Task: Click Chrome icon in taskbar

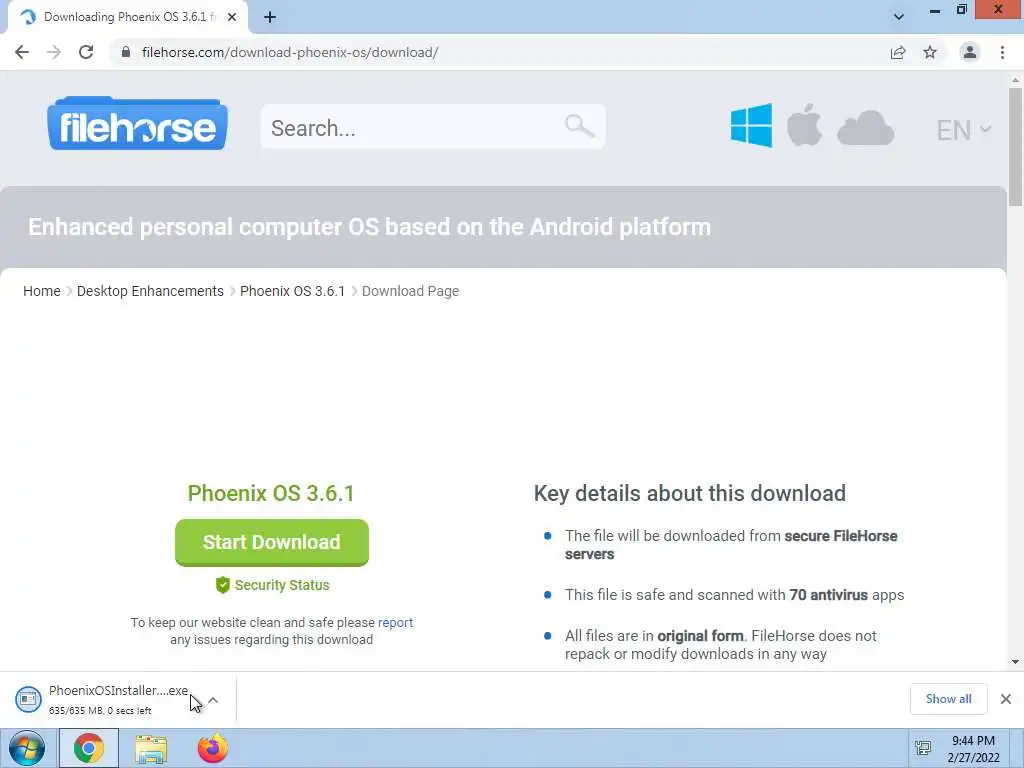Action: [89, 748]
